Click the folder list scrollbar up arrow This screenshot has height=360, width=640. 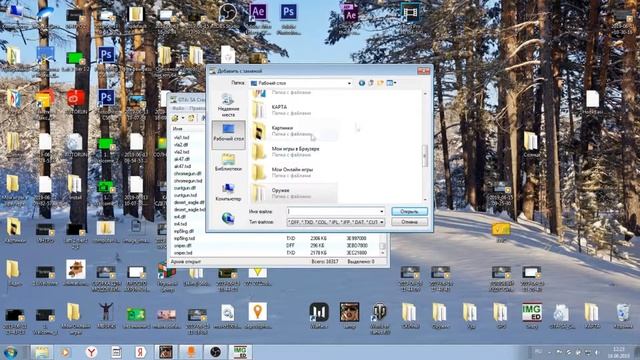[425, 94]
